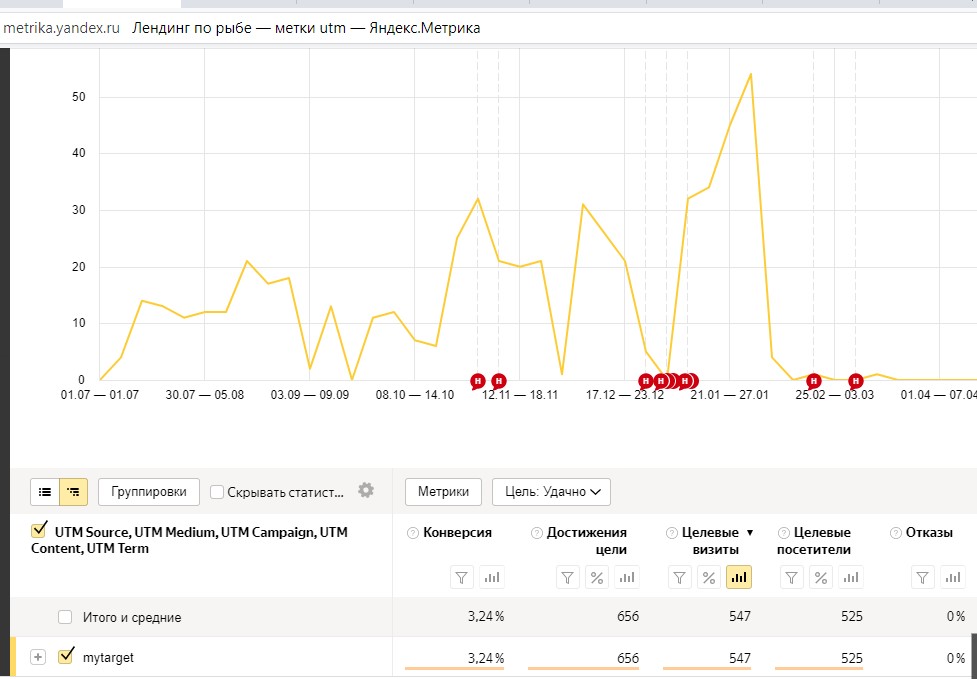This screenshot has height=679, width=977.
Task: Click Целевые визиты sort arrow
Action: click(x=750, y=533)
